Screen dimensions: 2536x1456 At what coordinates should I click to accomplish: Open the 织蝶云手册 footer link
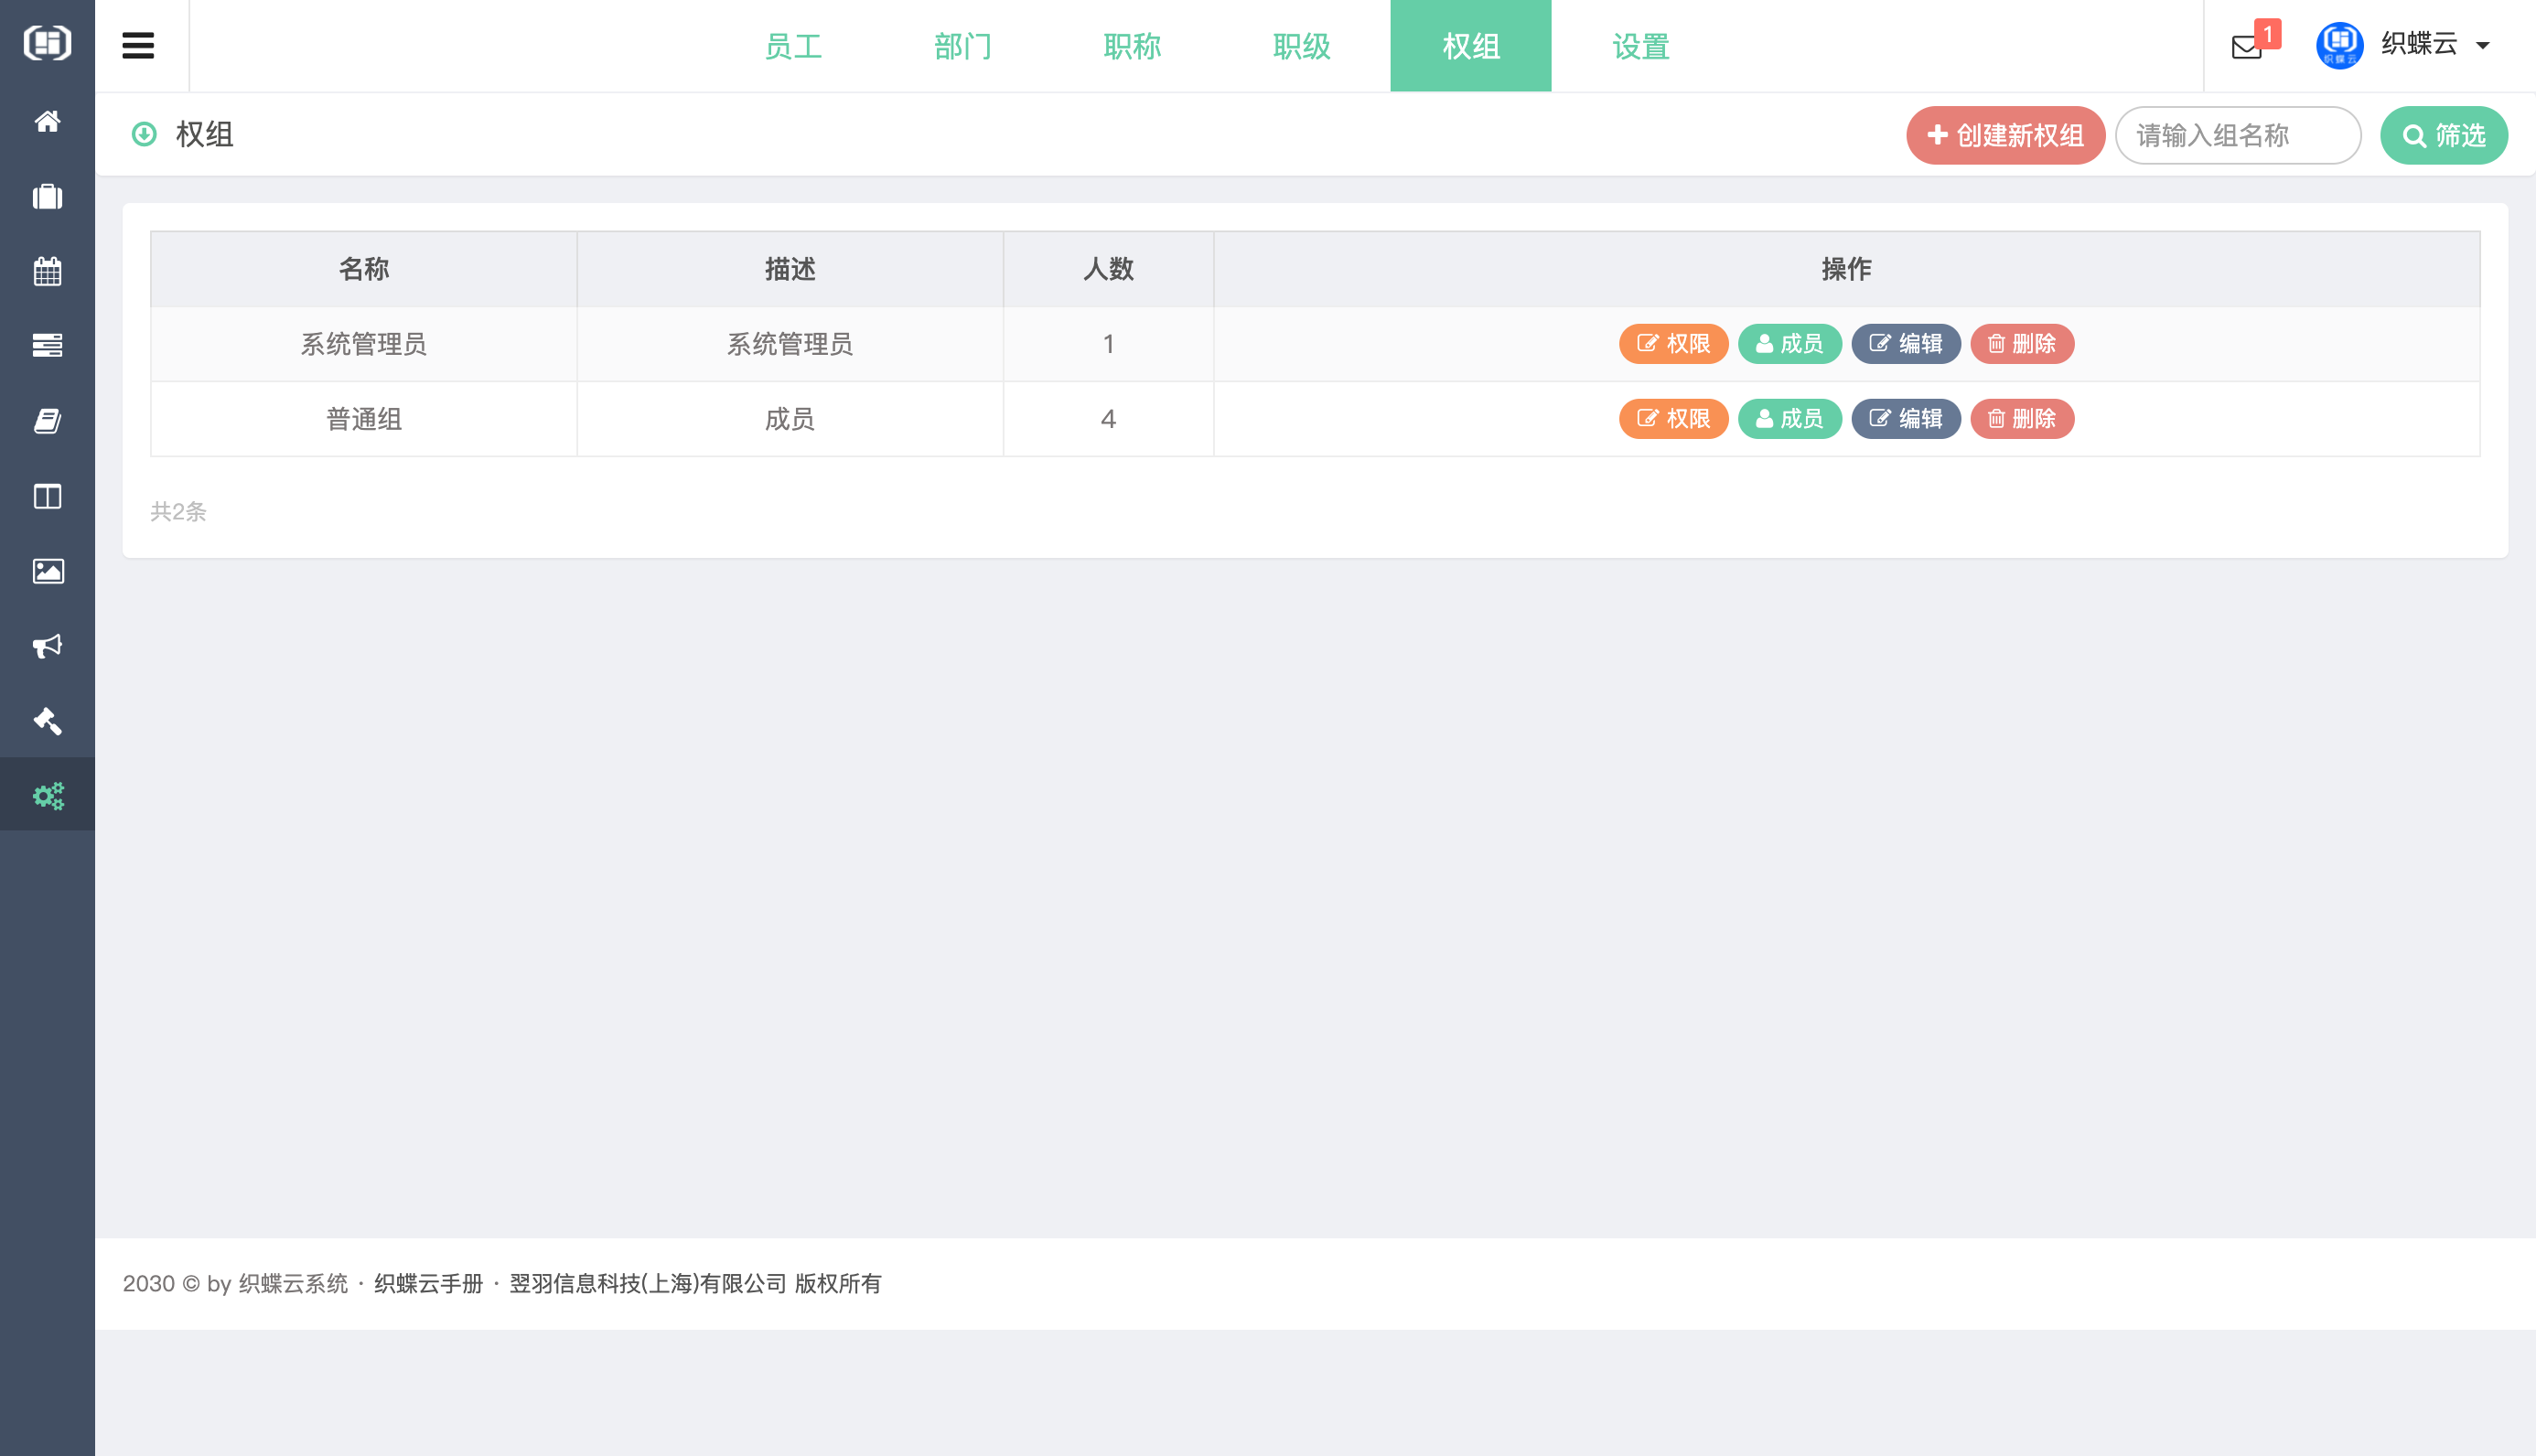[428, 1283]
